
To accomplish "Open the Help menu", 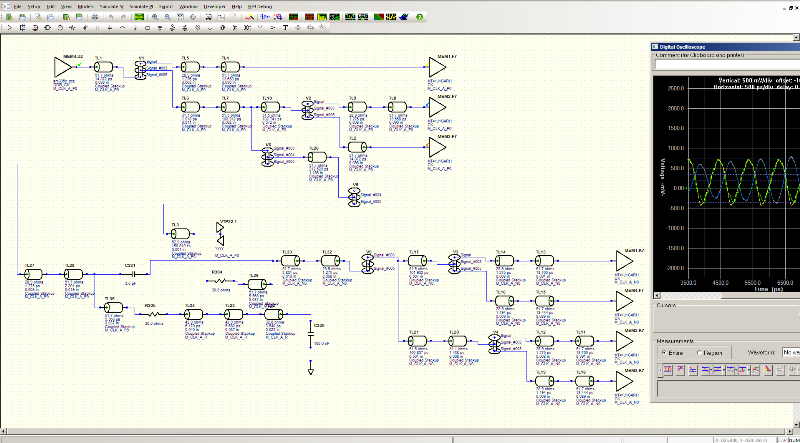I will (x=236, y=6).
